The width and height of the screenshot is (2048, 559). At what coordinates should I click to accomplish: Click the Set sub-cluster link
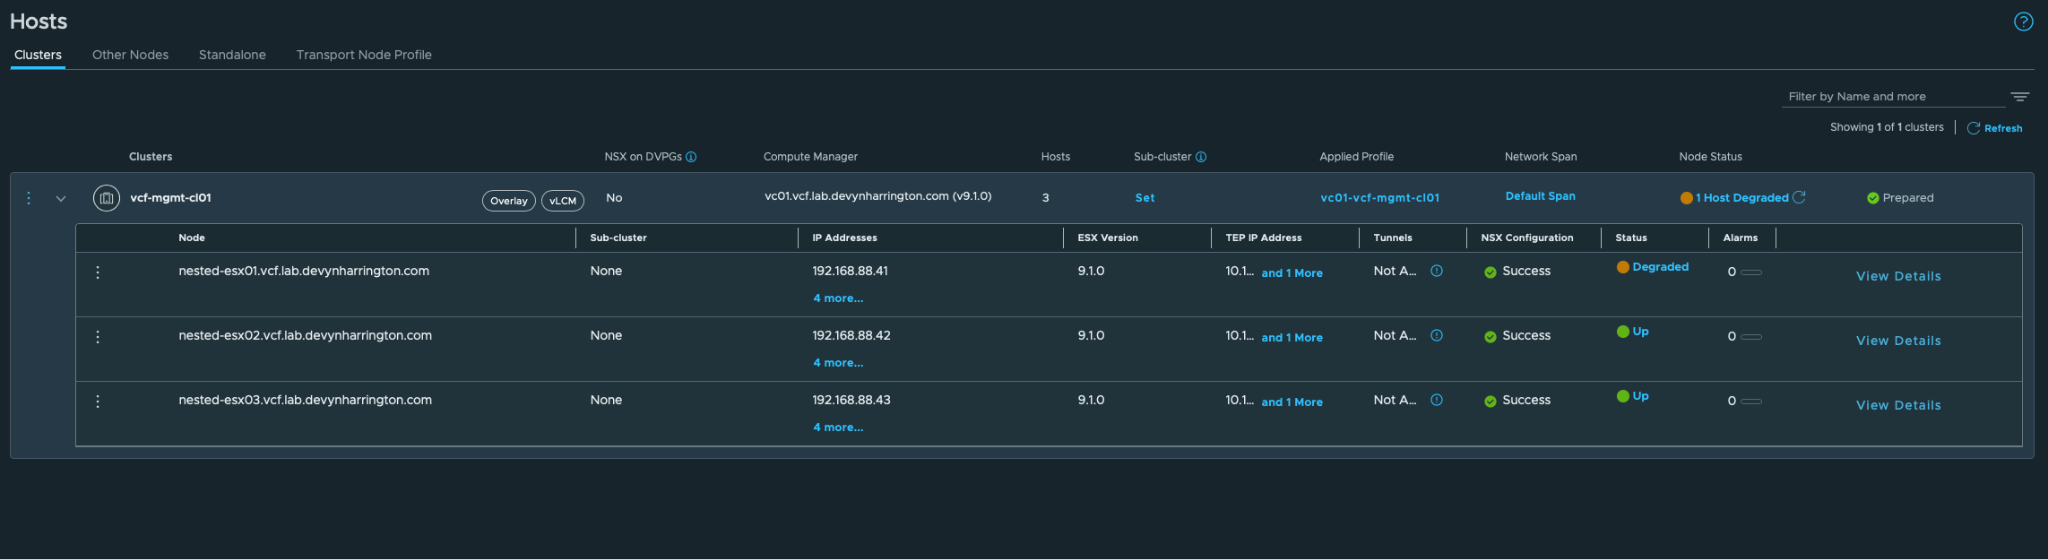tap(1145, 198)
